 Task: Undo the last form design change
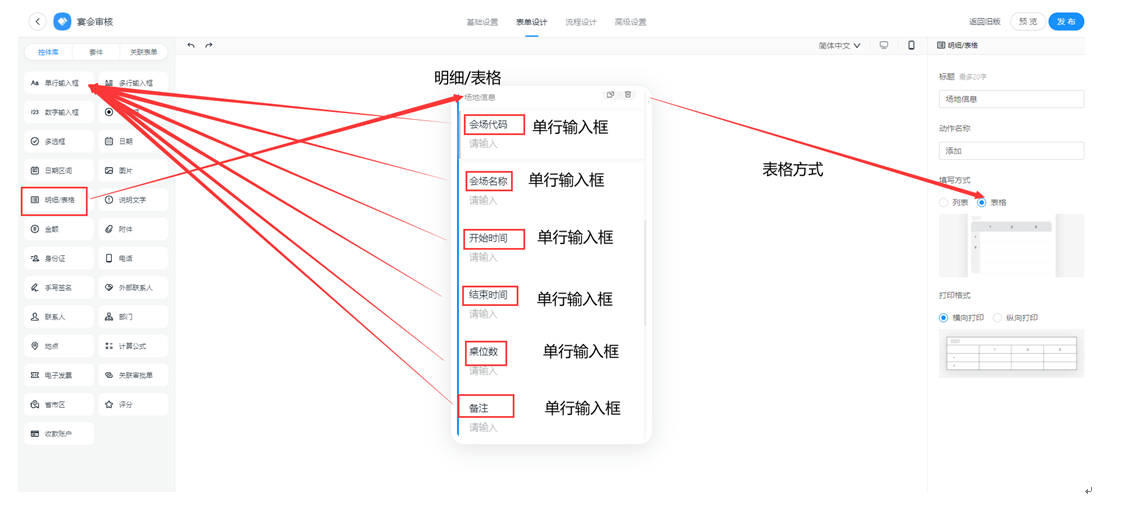pyautogui.click(x=191, y=45)
